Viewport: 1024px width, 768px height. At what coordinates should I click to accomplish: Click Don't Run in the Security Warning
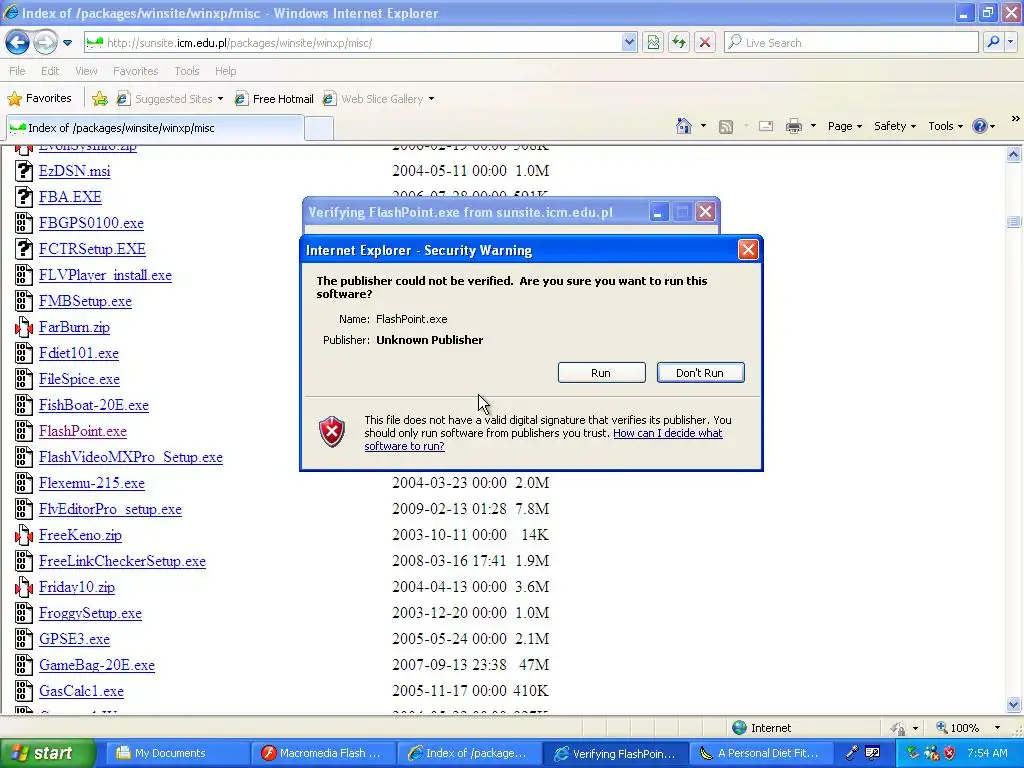700,373
